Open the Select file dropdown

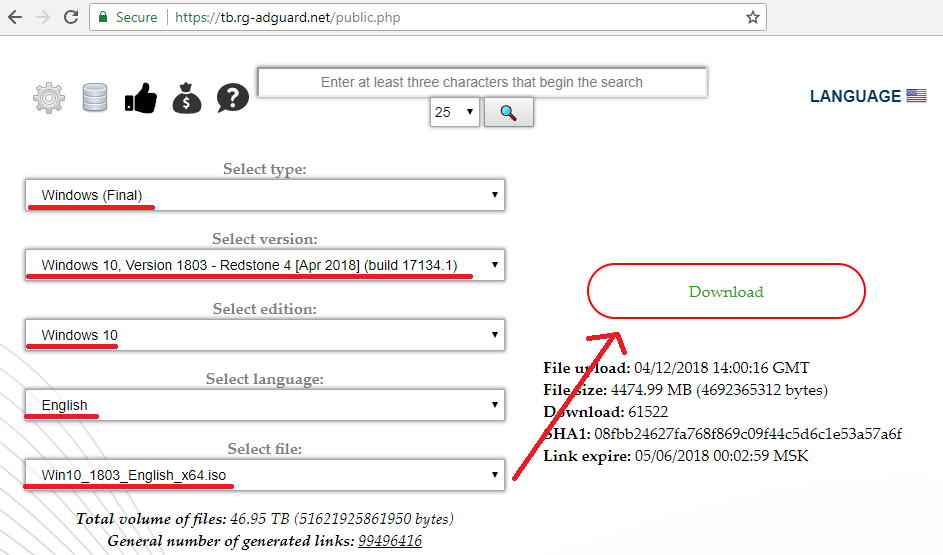pos(265,475)
